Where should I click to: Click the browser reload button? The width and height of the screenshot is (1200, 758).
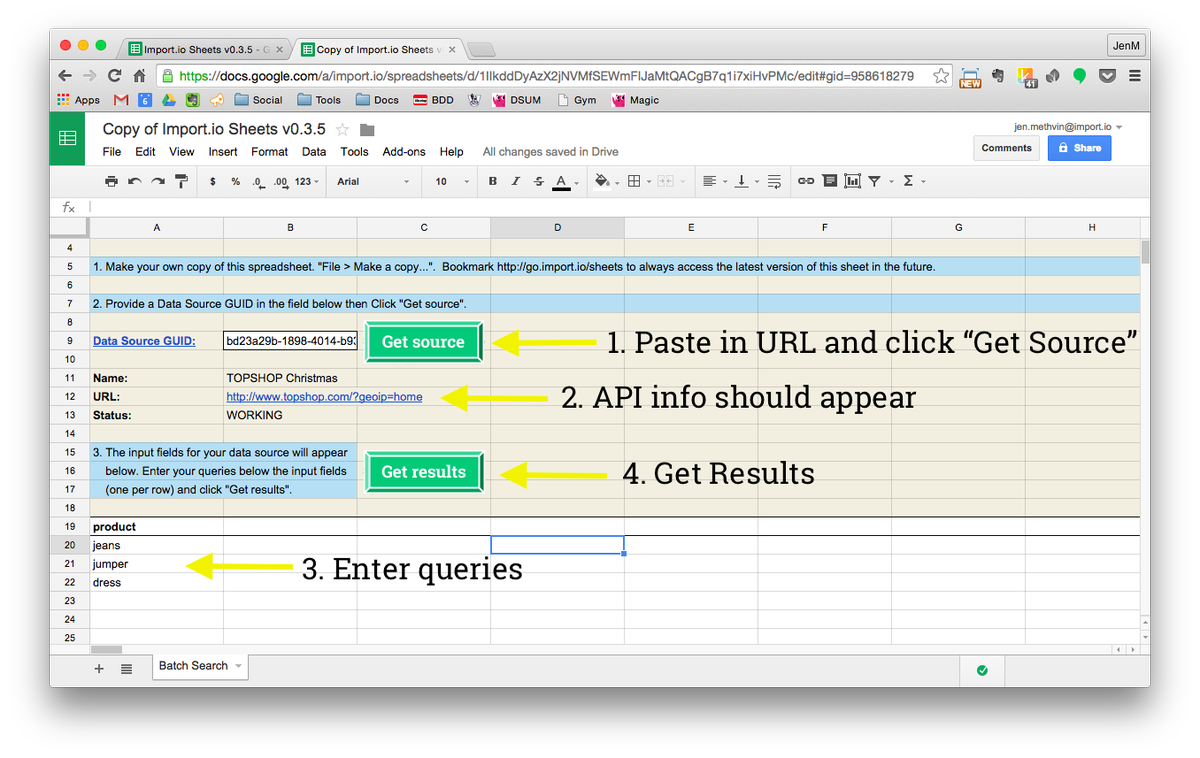(114, 76)
